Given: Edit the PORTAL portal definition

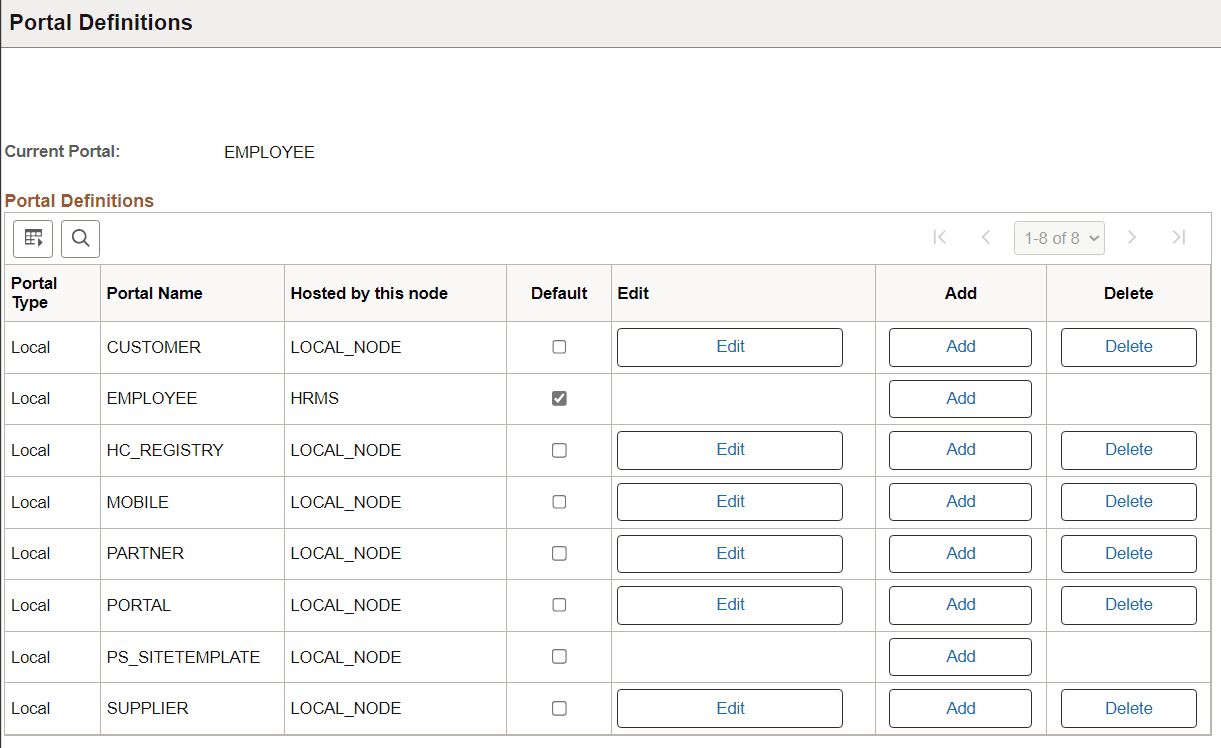Looking at the screenshot, I should pyautogui.click(x=729, y=604).
